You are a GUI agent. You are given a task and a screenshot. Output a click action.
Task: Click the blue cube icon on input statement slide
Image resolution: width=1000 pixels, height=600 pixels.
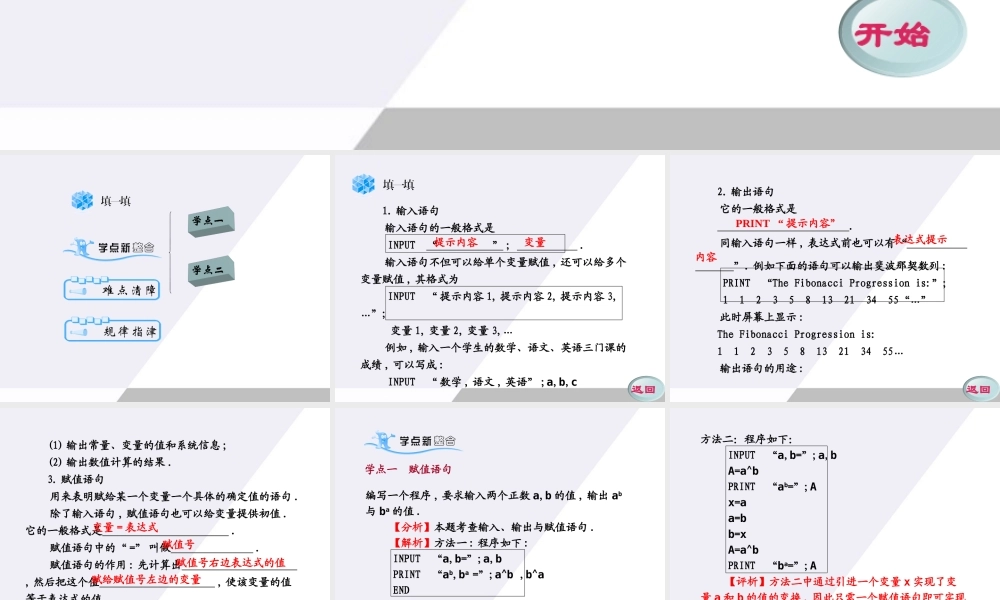click(364, 184)
